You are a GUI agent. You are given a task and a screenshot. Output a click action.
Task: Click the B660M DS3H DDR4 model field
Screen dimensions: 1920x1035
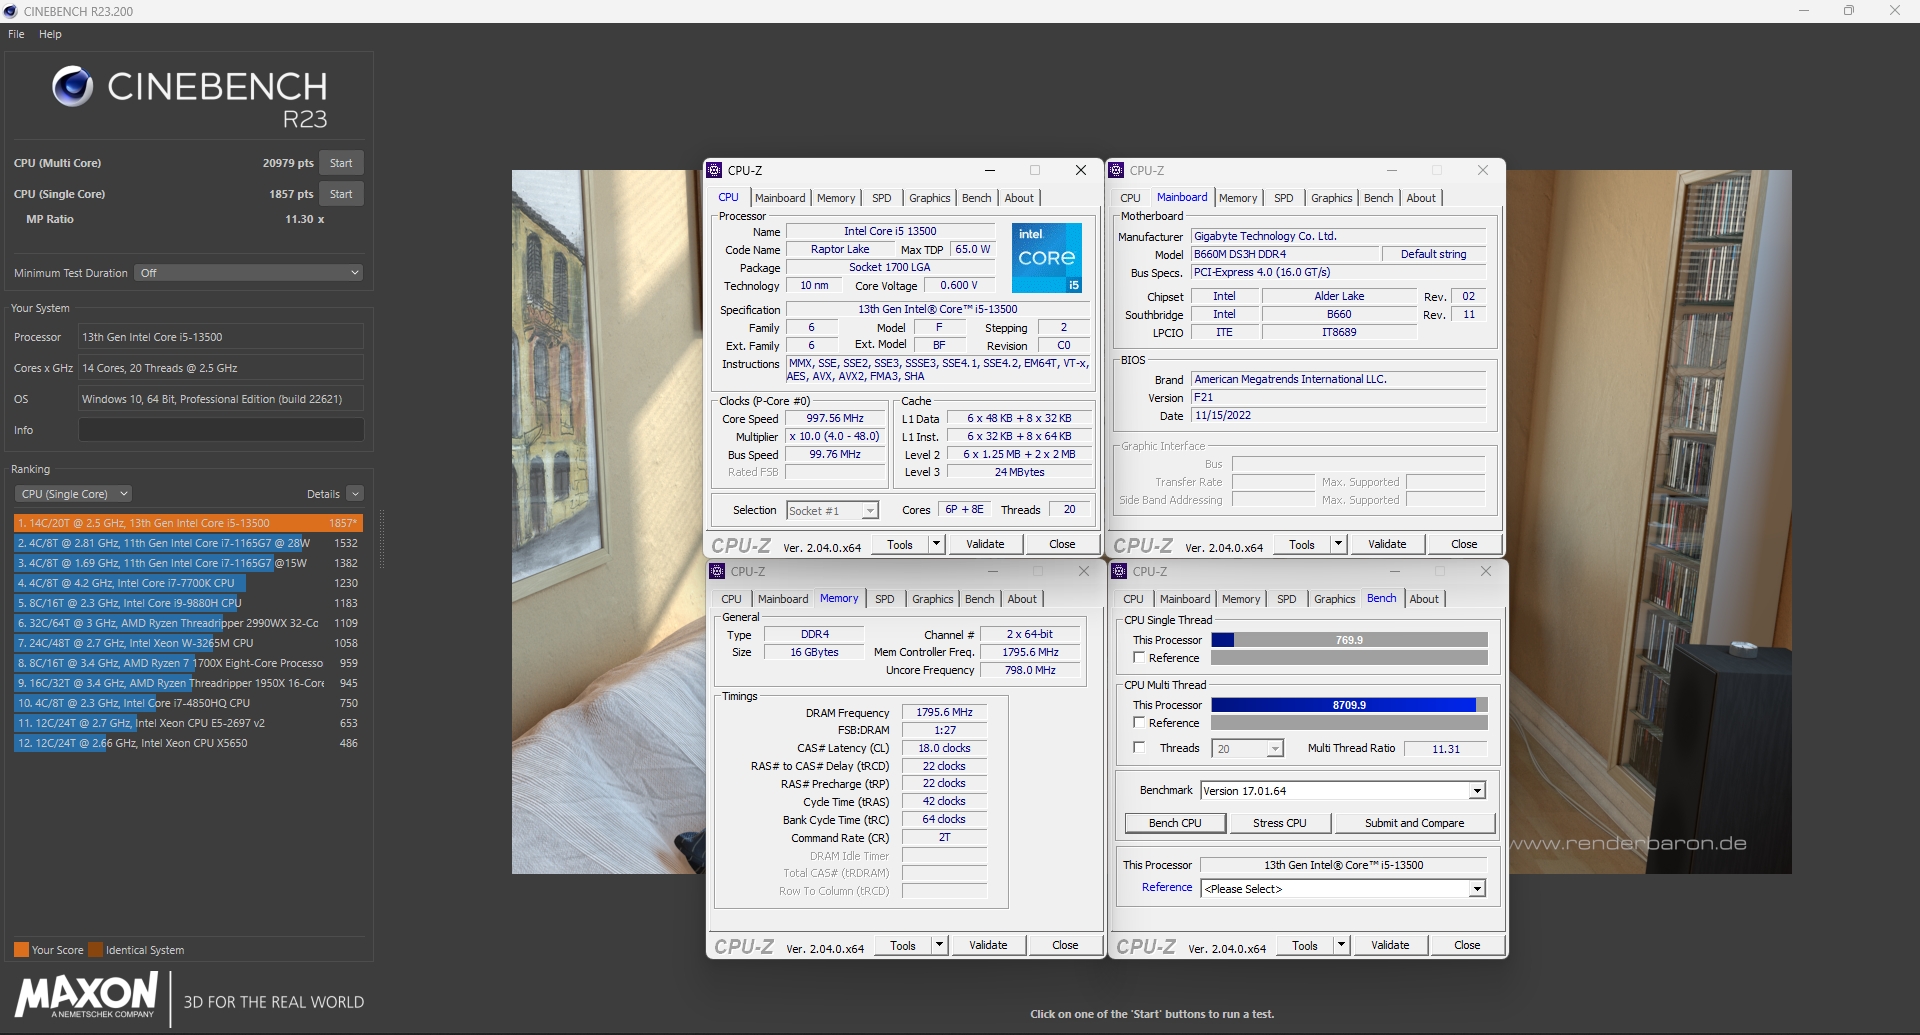1284,254
